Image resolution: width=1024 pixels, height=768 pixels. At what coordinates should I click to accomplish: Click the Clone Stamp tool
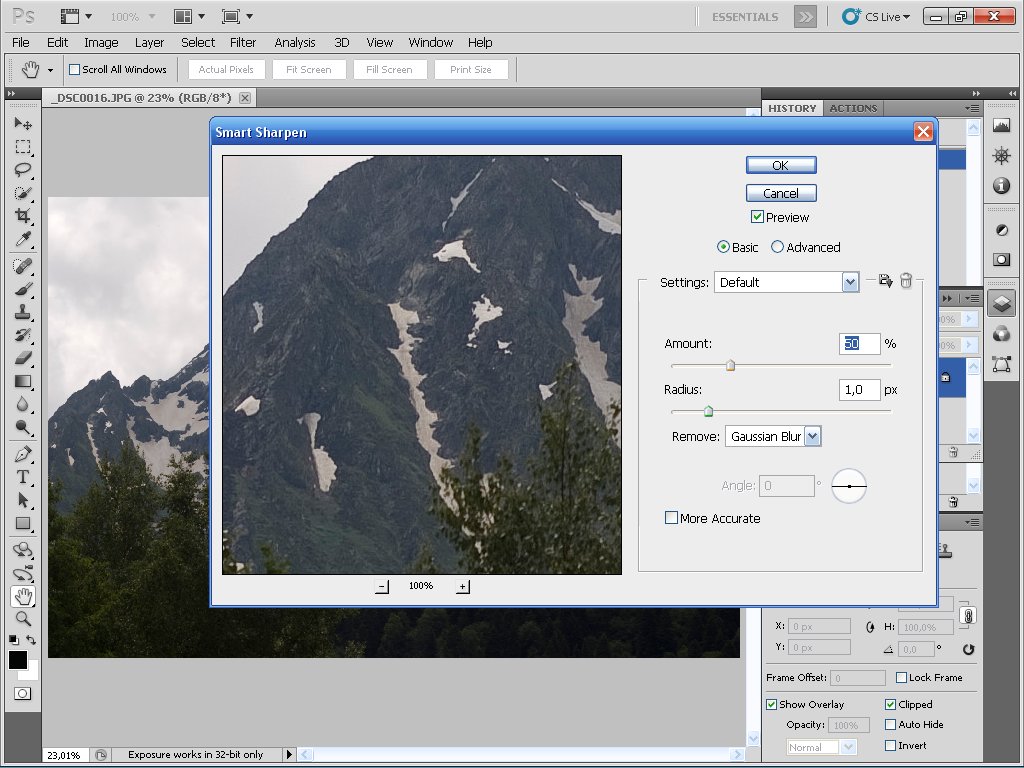23,311
